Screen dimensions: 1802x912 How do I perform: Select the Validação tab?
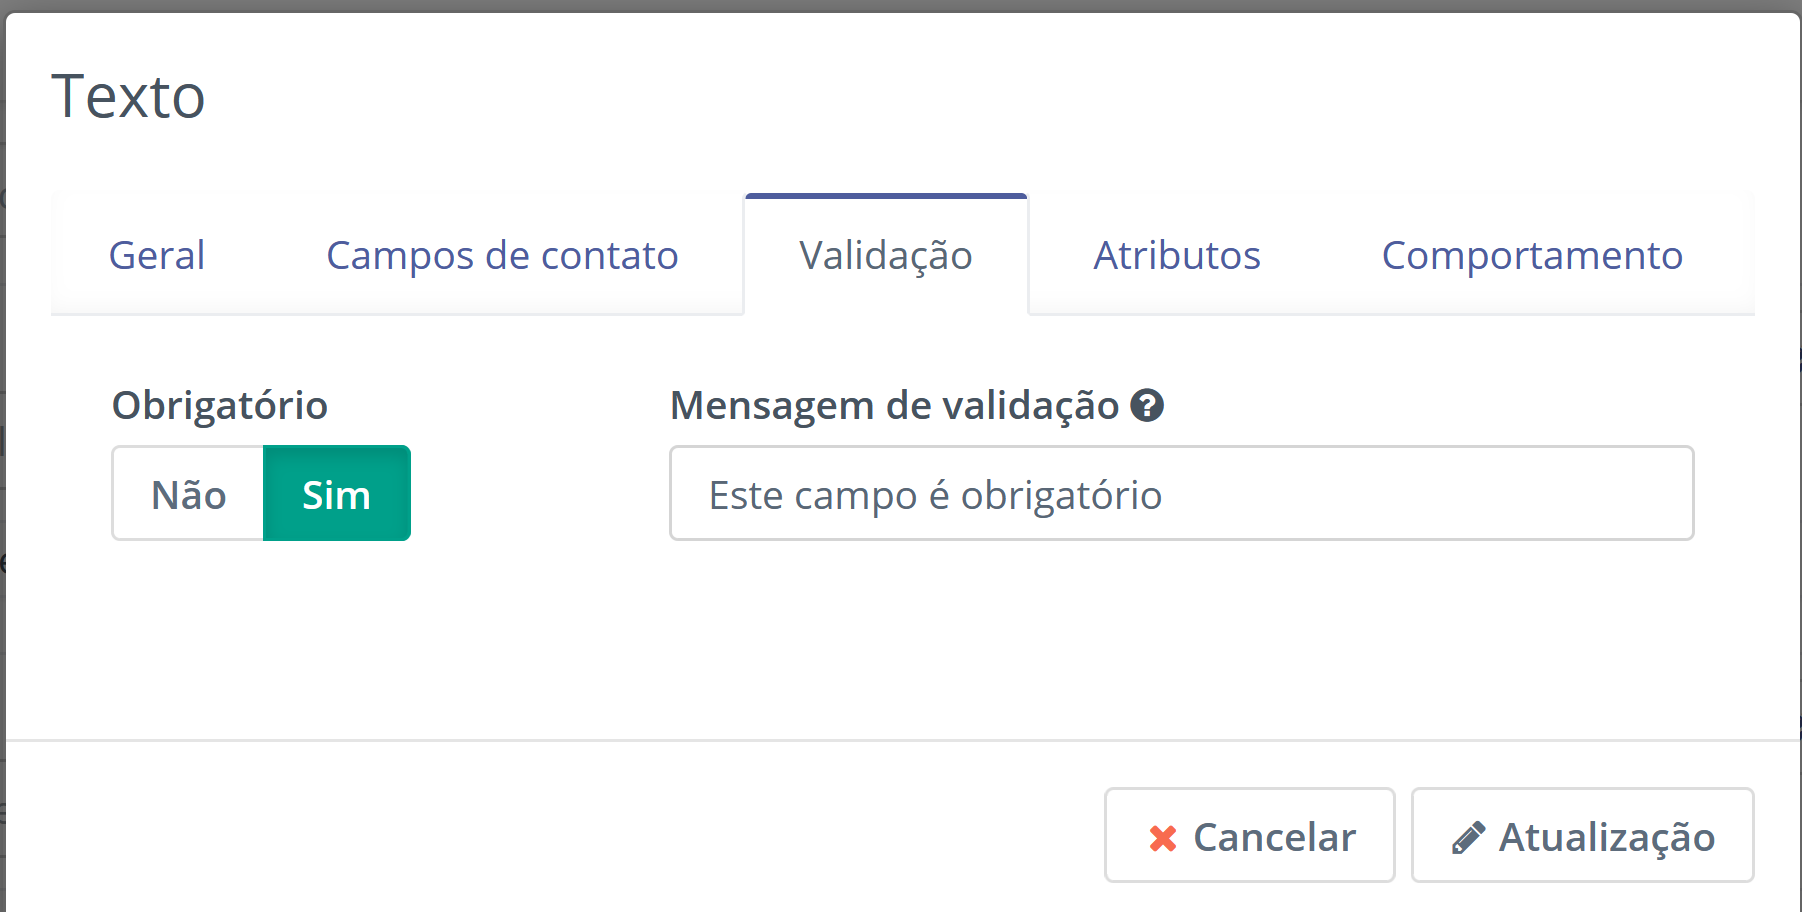[886, 256]
